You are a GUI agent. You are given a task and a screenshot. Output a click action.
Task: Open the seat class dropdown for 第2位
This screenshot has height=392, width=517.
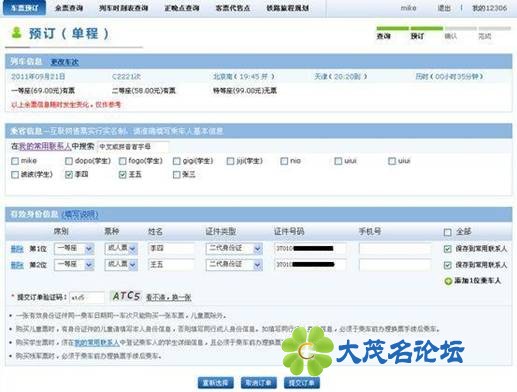[74, 265]
